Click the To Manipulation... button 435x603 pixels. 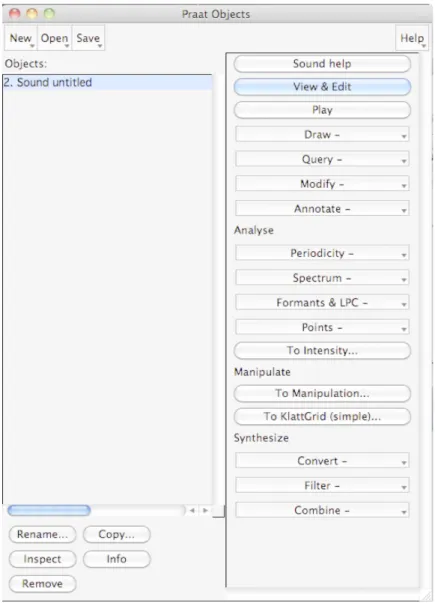point(322,393)
